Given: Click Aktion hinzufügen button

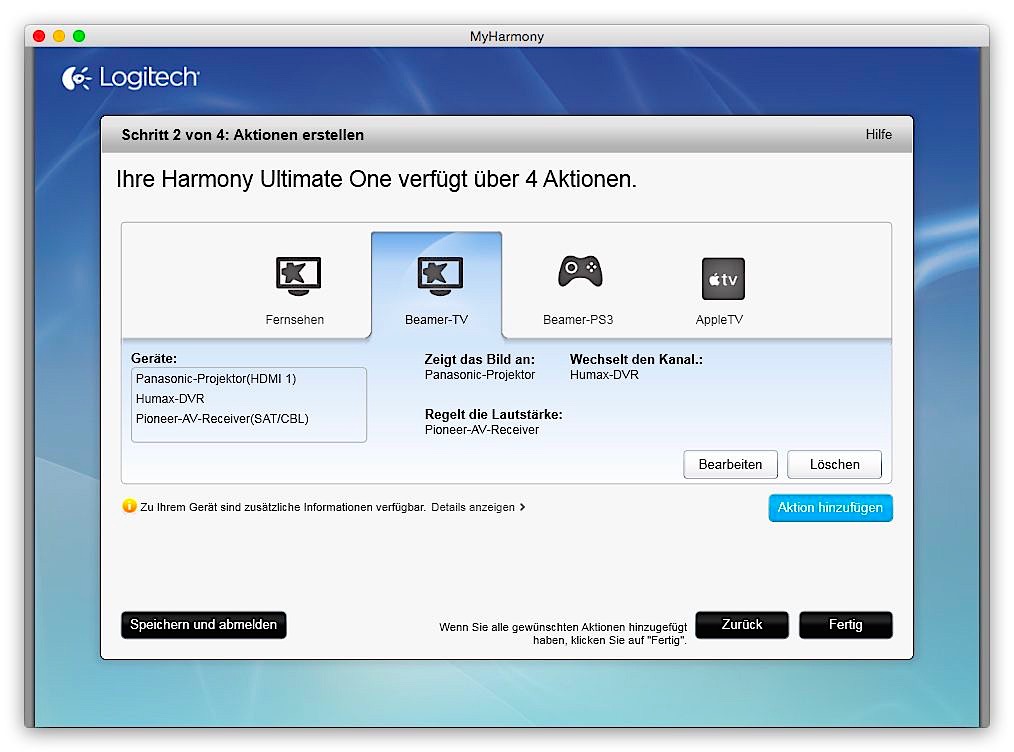Looking at the screenshot, I should tap(830, 508).
